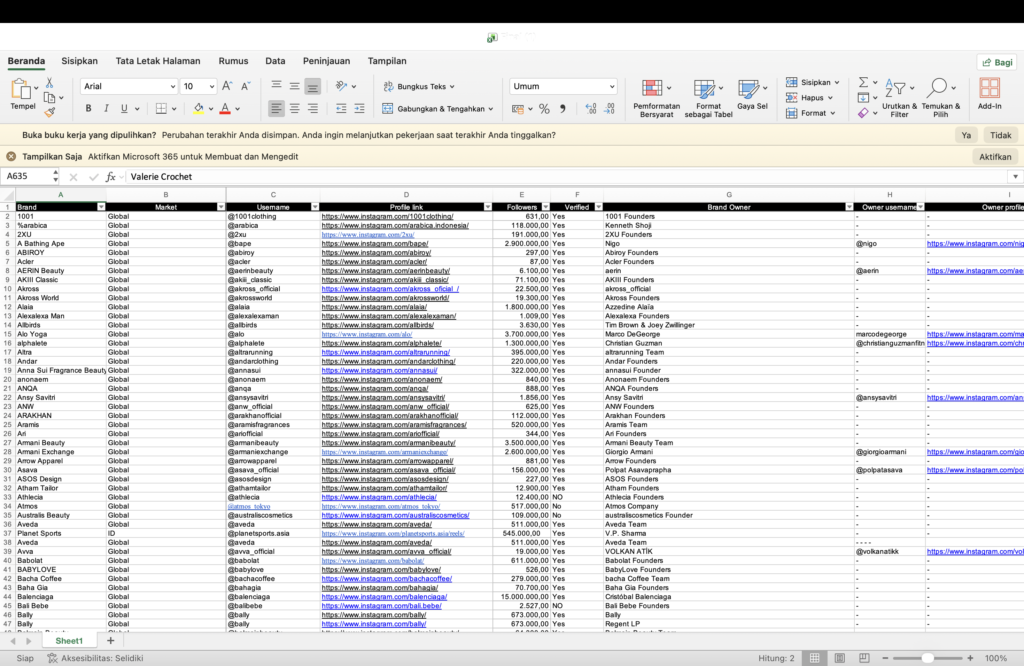Toggle top vertical alignment
The image size is (1024, 666).
[x=276, y=86]
